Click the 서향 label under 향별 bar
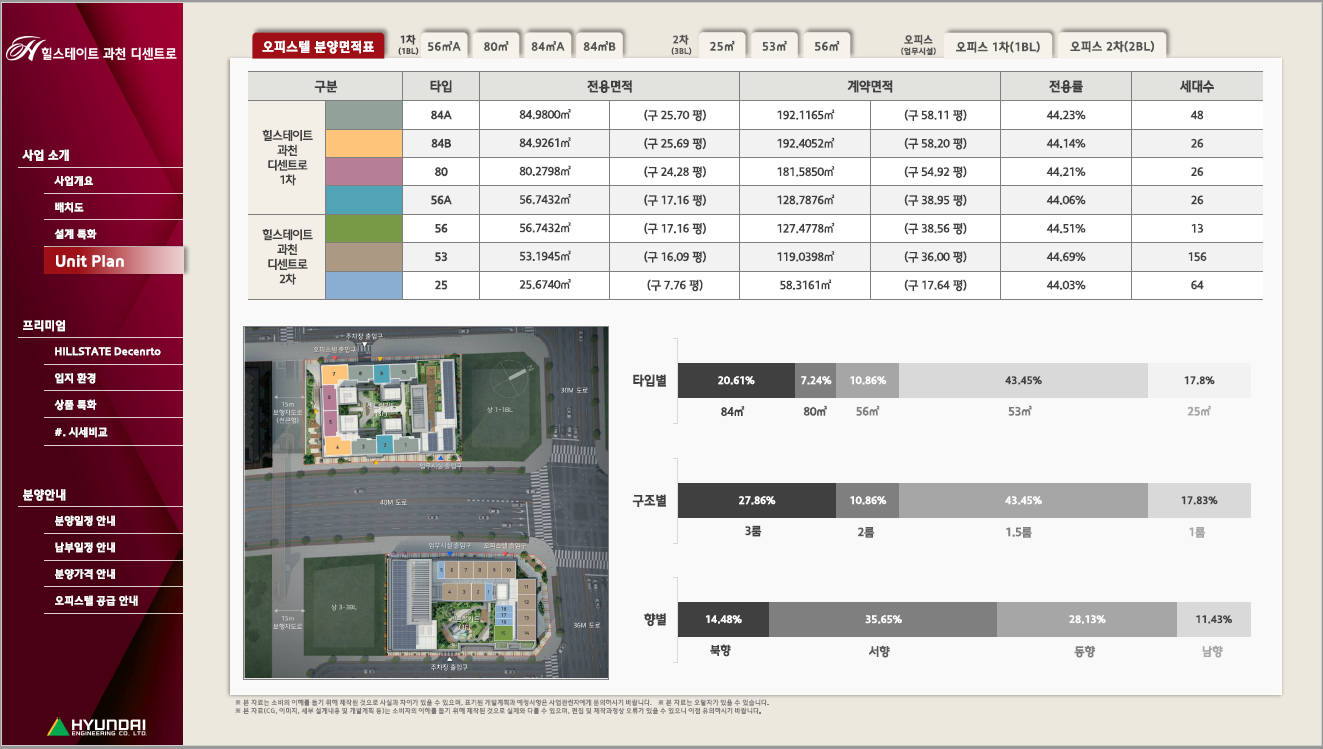Image resolution: width=1323 pixels, height=749 pixels. pos(879,651)
